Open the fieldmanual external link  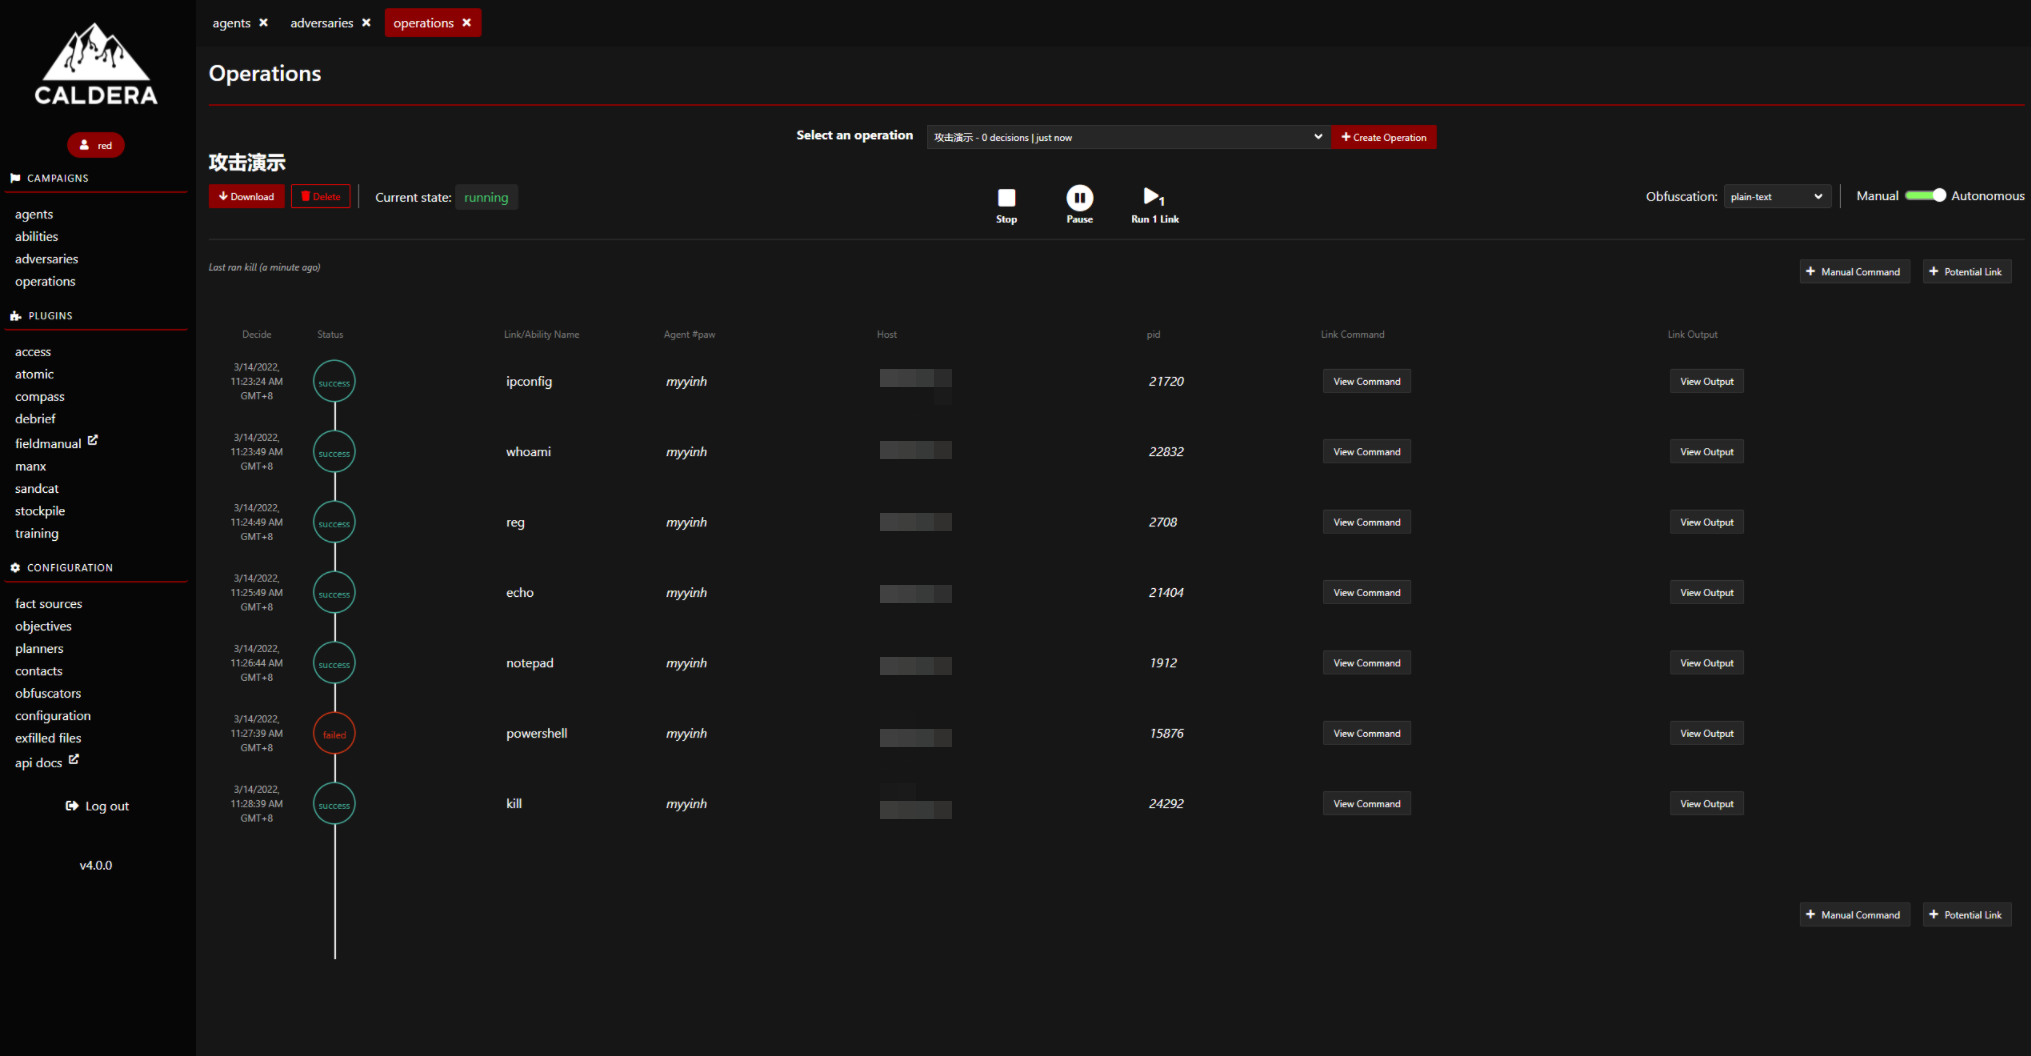click(56, 442)
